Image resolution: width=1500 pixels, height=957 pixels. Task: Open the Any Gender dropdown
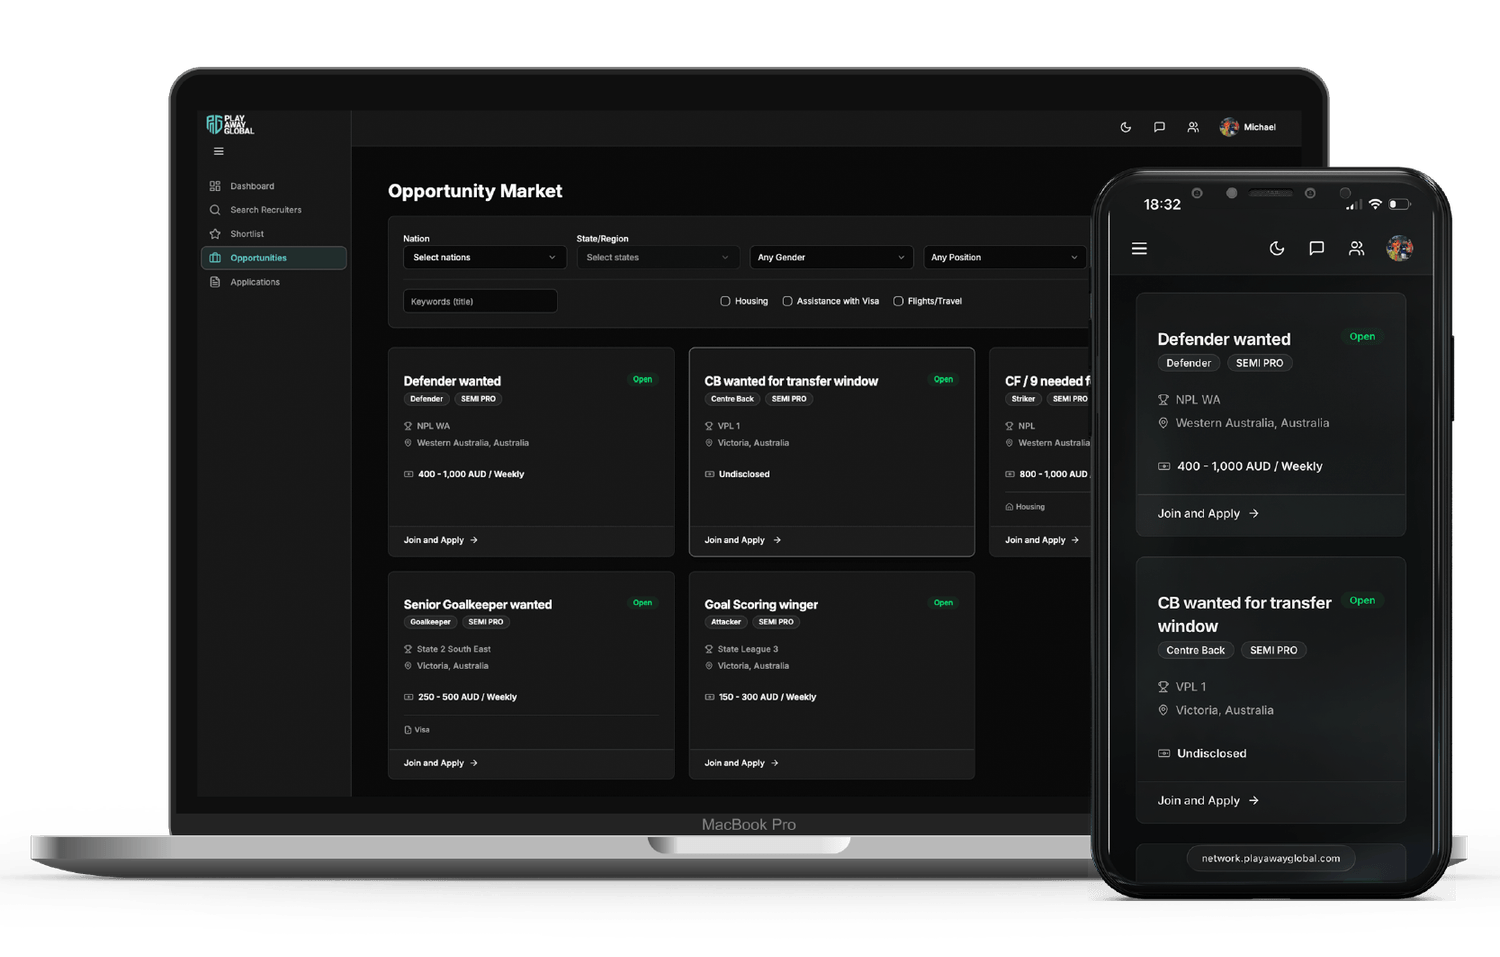point(832,257)
